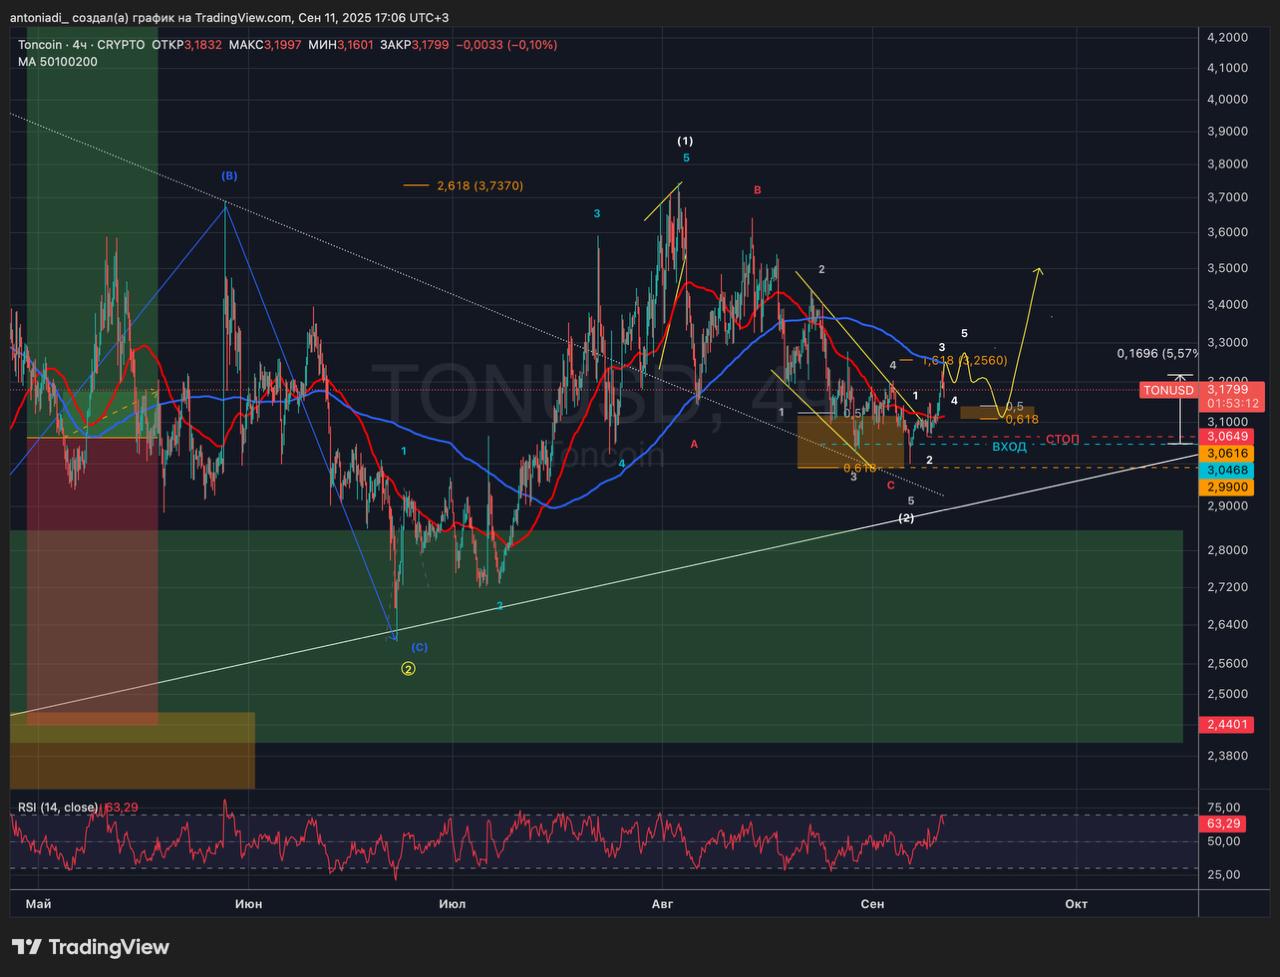Click the 3,5000 price axis level
This screenshot has height=977, width=1280.
1227,268
